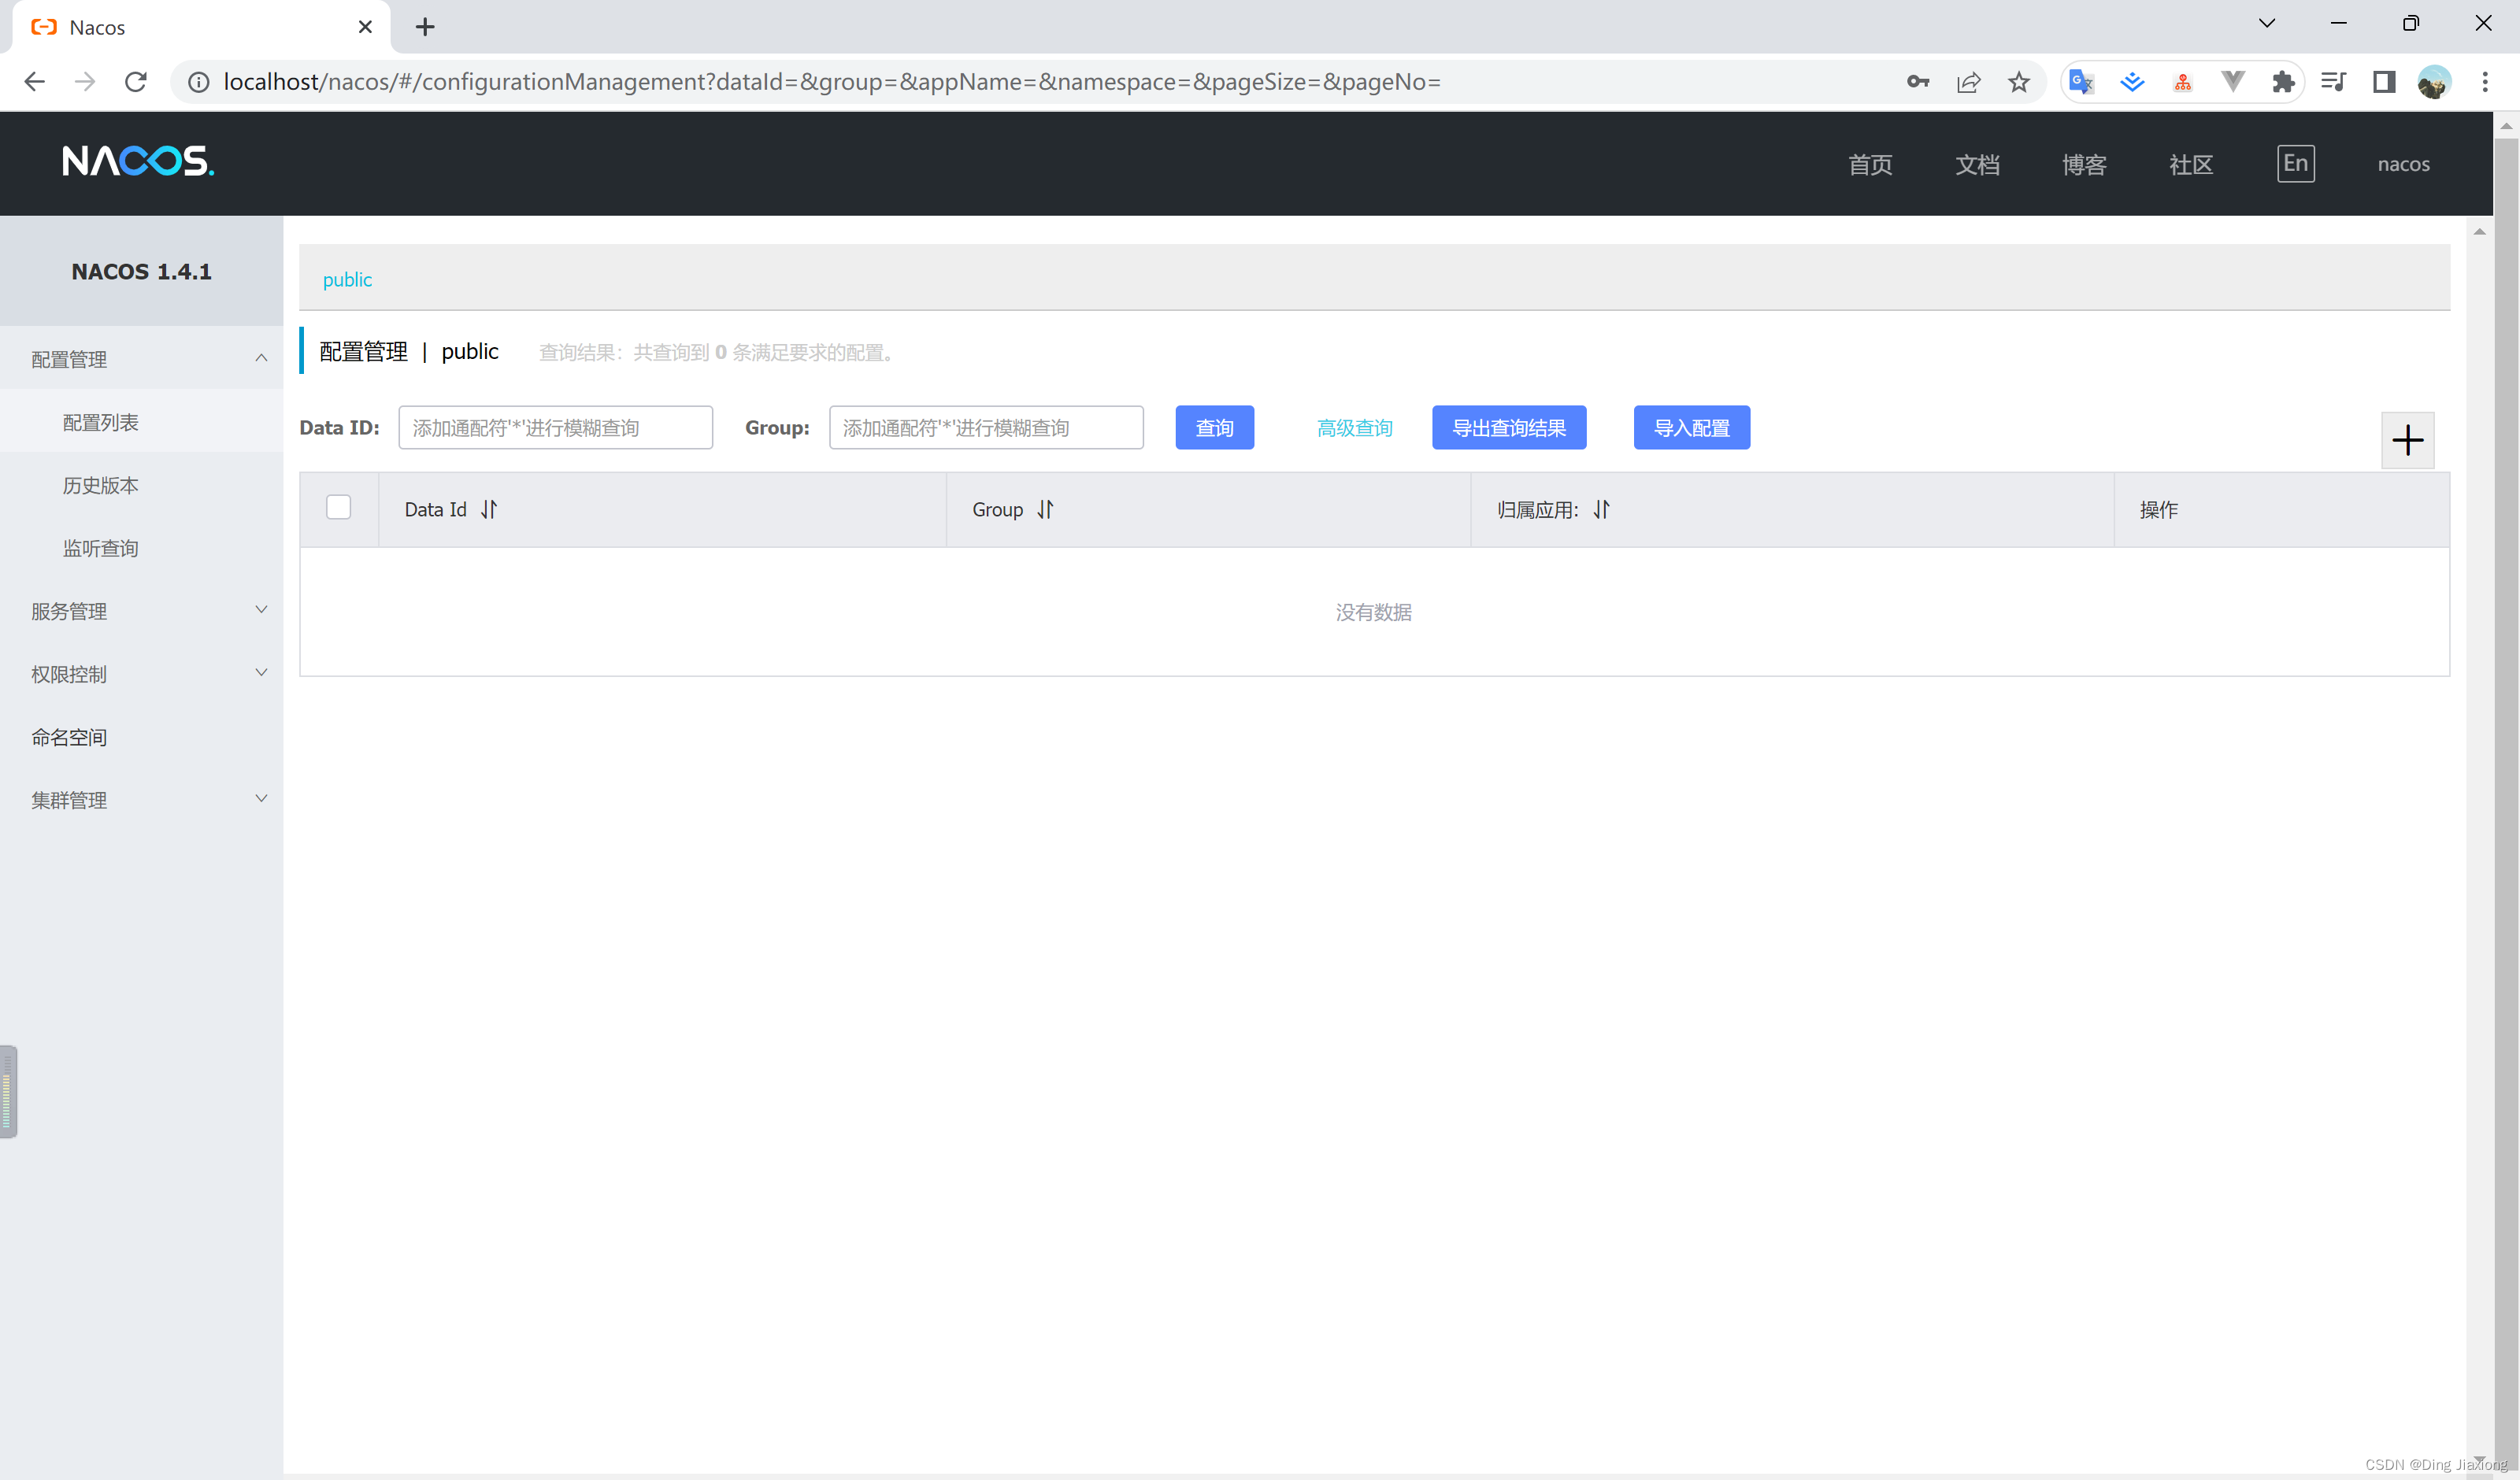2520x1480 pixels.
Task: Sort by 归属应用 column sort icon
Action: pyautogui.click(x=1601, y=510)
